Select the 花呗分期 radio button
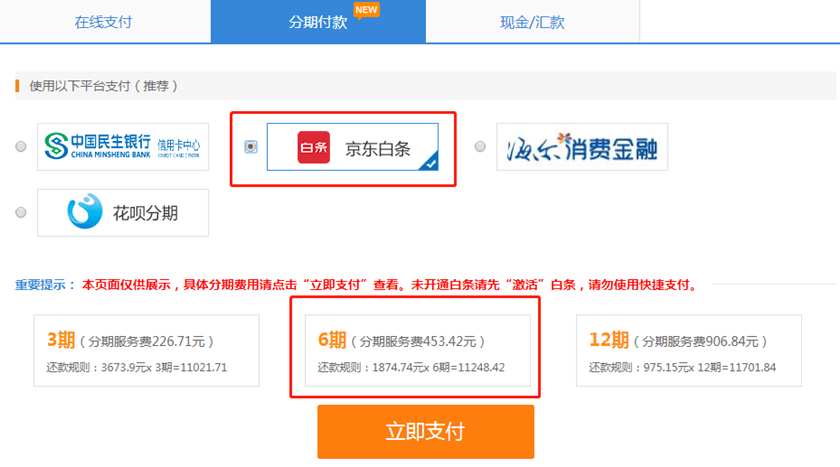The width and height of the screenshot is (840, 467). click(x=21, y=212)
